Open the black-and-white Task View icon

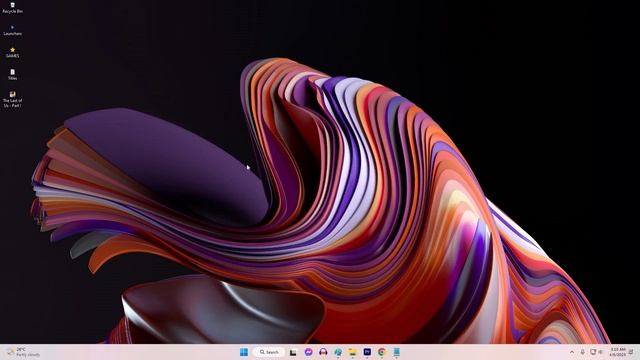pyautogui.click(x=293, y=352)
